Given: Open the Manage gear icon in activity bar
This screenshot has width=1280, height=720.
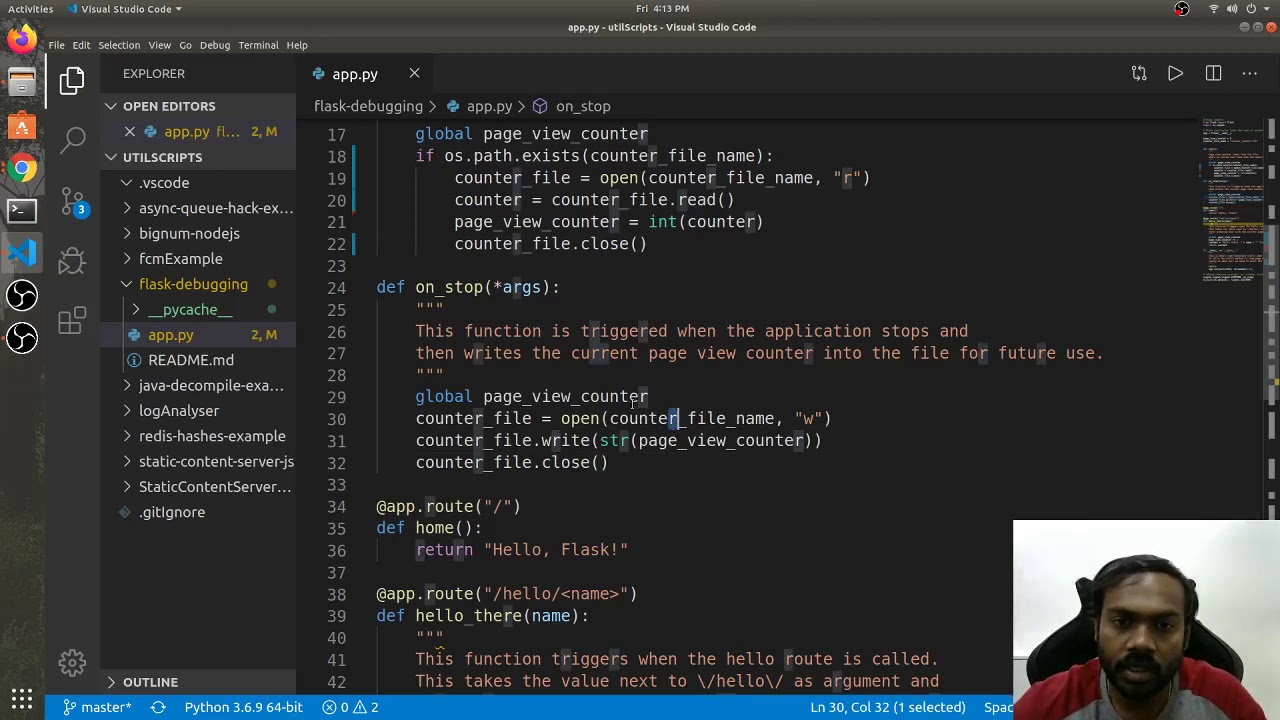Looking at the screenshot, I should pos(72,662).
